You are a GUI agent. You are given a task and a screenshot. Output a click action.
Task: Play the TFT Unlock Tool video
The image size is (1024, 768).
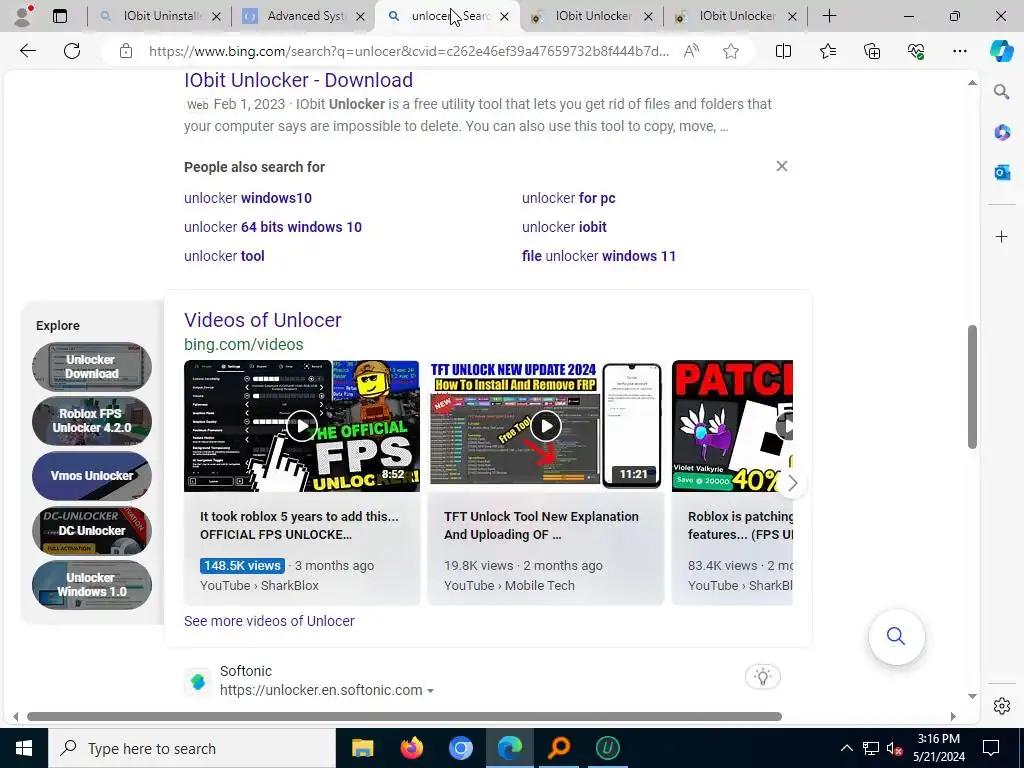coord(545,426)
